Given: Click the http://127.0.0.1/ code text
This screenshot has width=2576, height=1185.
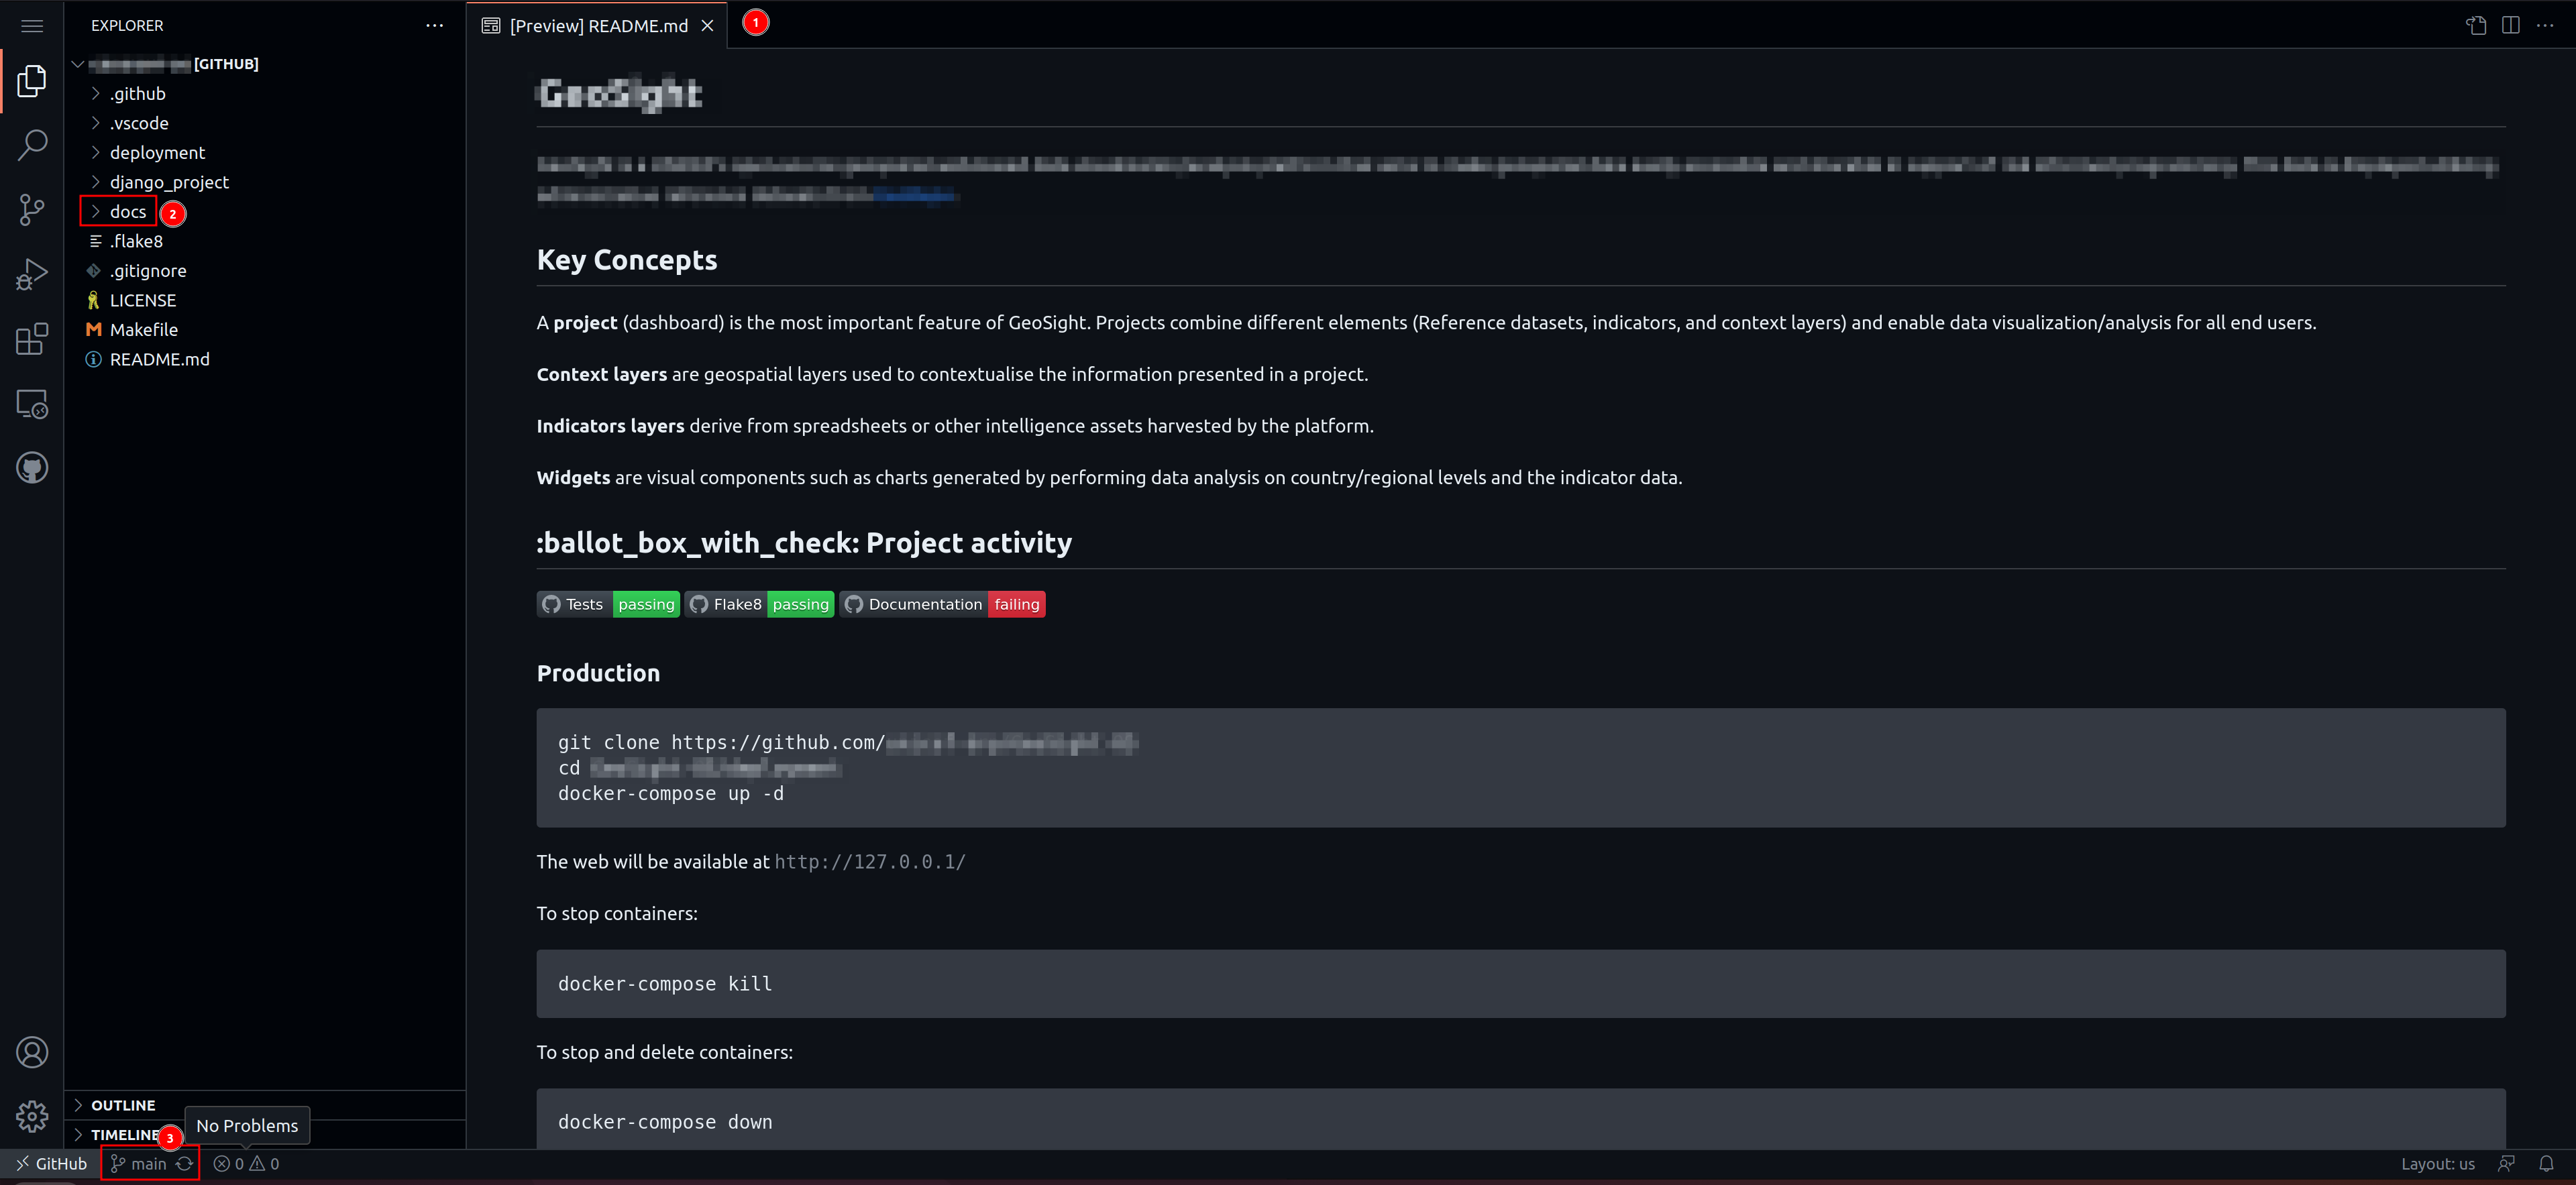Looking at the screenshot, I should (x=870, y=862).
